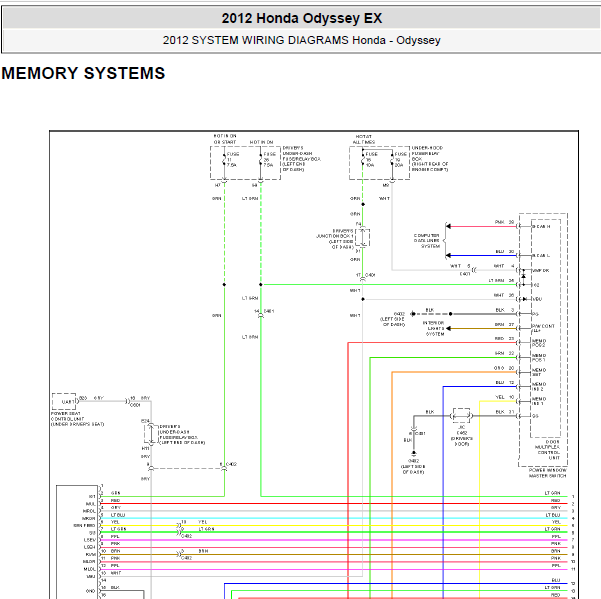Click the "E24" terminal label
The height and width of the screenshot is (599, 601).
145,421
